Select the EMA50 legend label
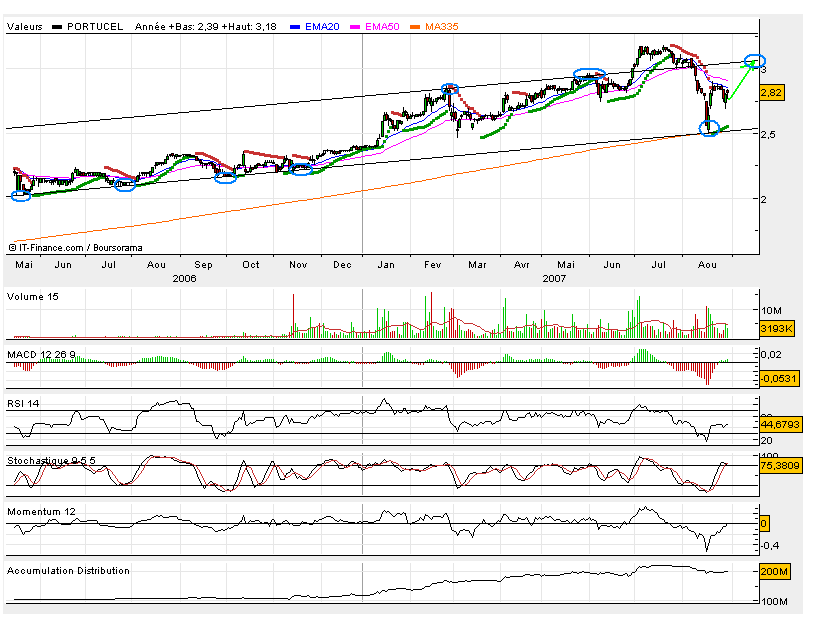The width and height of the screenshot is (816, 627). click(382, 27)
